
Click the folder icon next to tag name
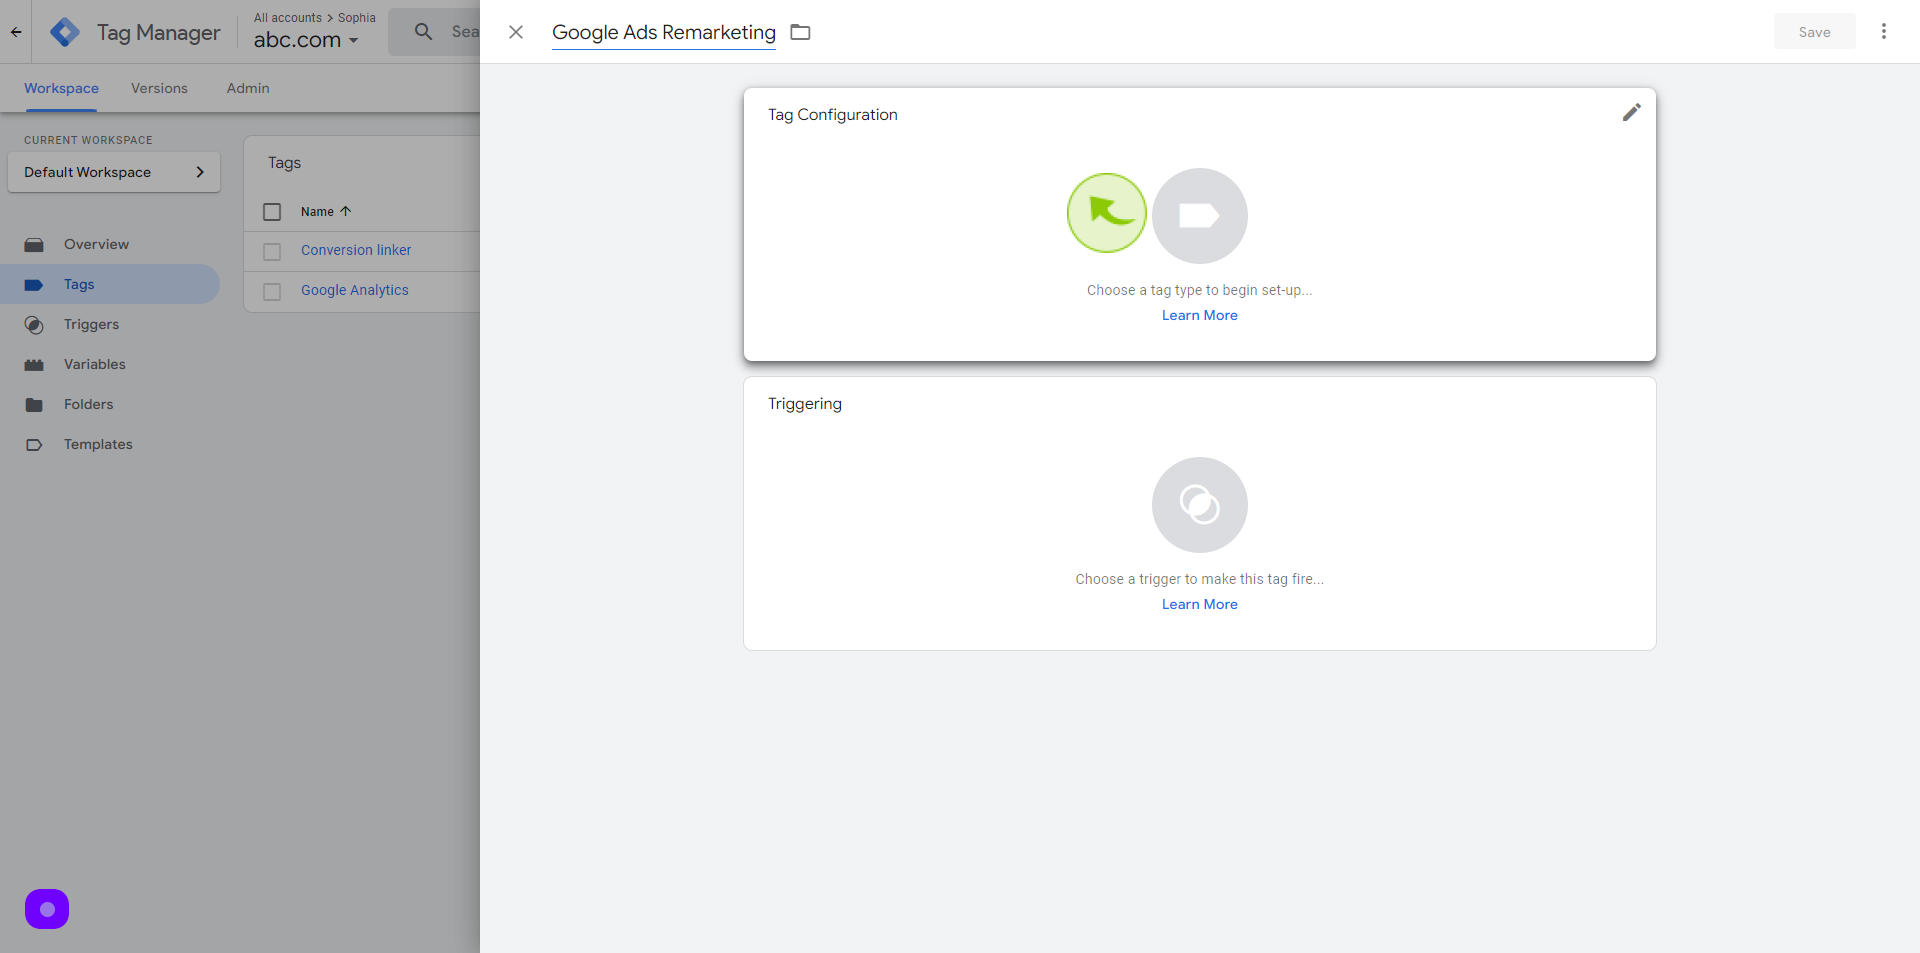(800, 32)
